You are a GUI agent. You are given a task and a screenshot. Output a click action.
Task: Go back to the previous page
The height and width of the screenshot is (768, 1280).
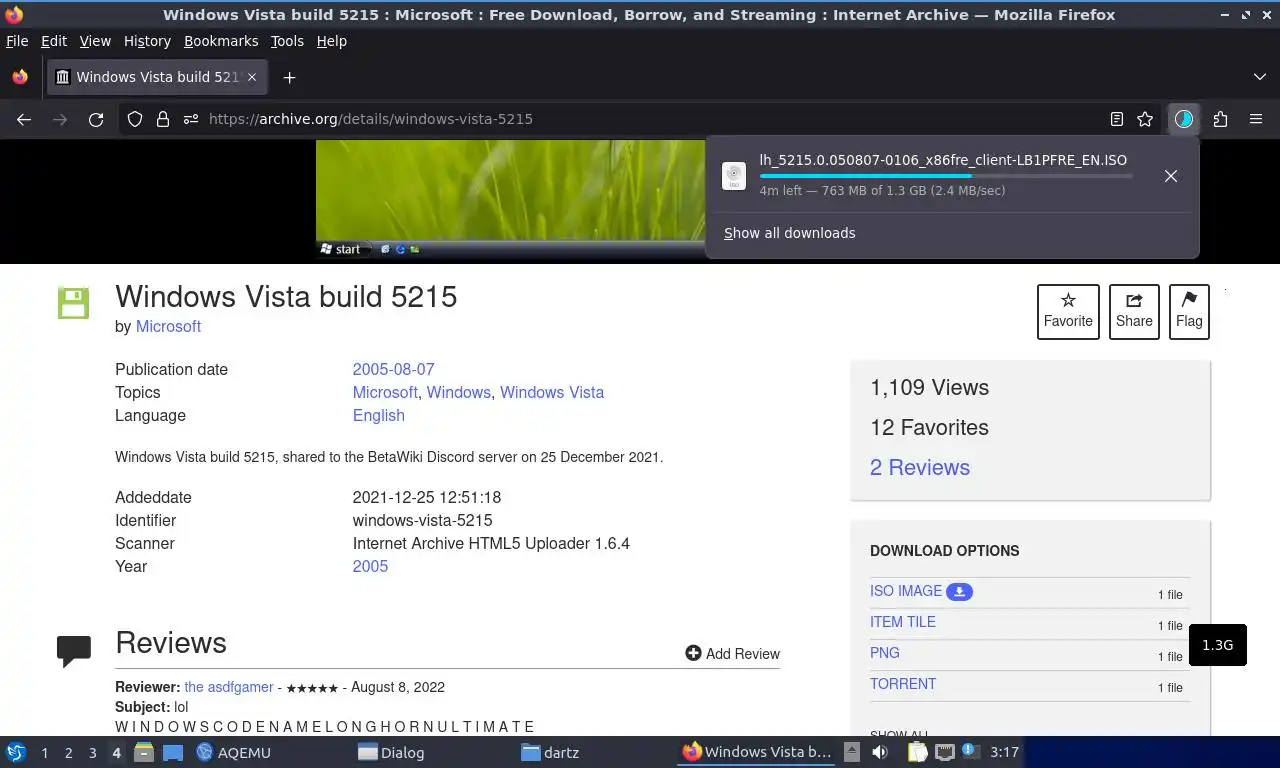pos(24,119)
